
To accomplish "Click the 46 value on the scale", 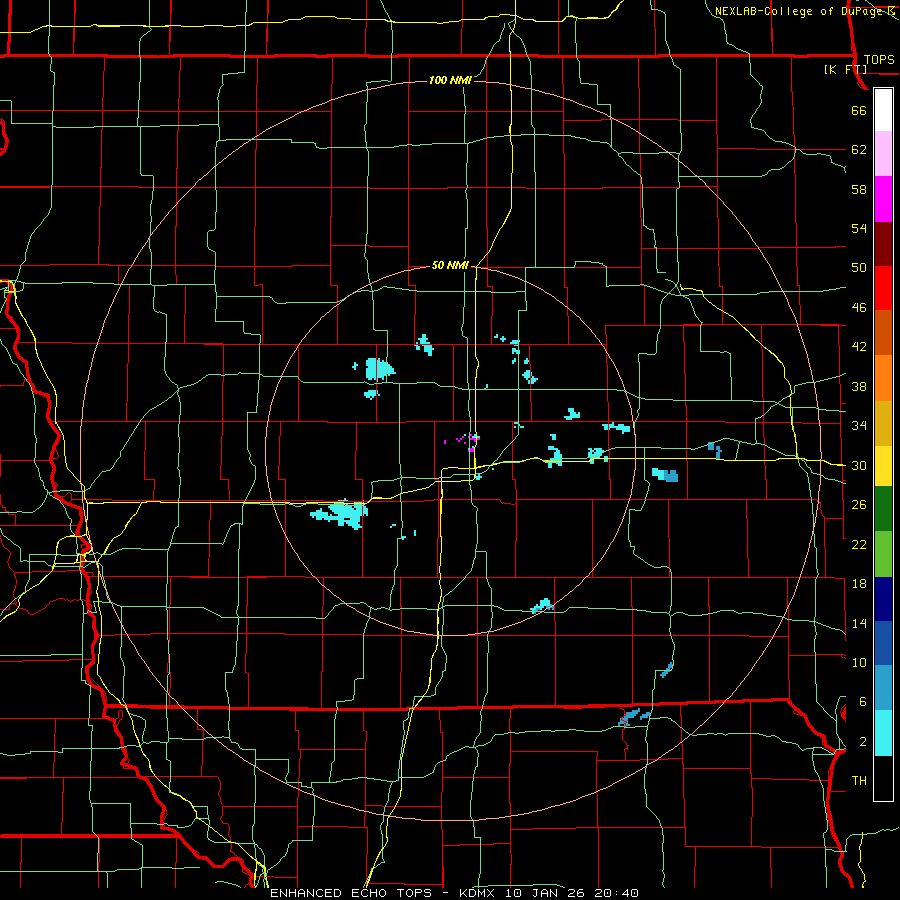I will (x=859, y=308).
